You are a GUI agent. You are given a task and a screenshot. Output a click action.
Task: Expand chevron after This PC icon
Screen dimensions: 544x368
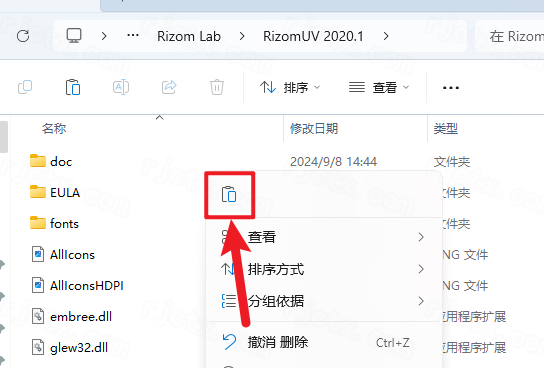coord(104,36)
